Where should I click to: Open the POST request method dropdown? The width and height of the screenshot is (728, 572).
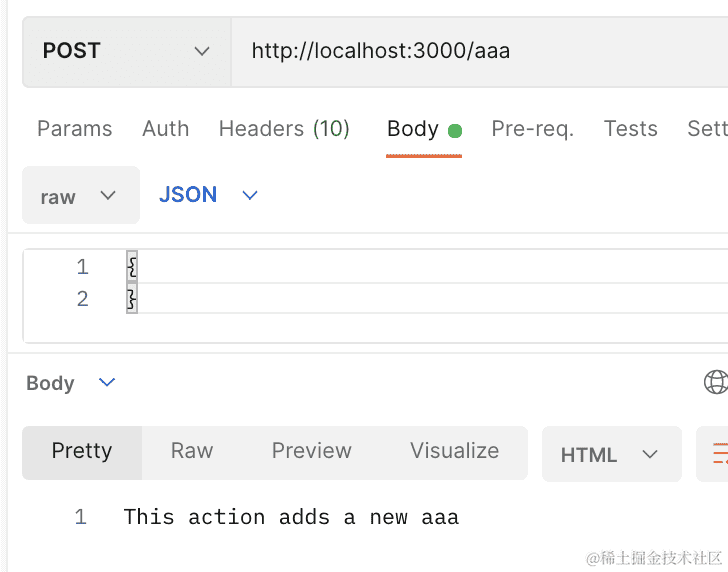[x=126, y=51]
